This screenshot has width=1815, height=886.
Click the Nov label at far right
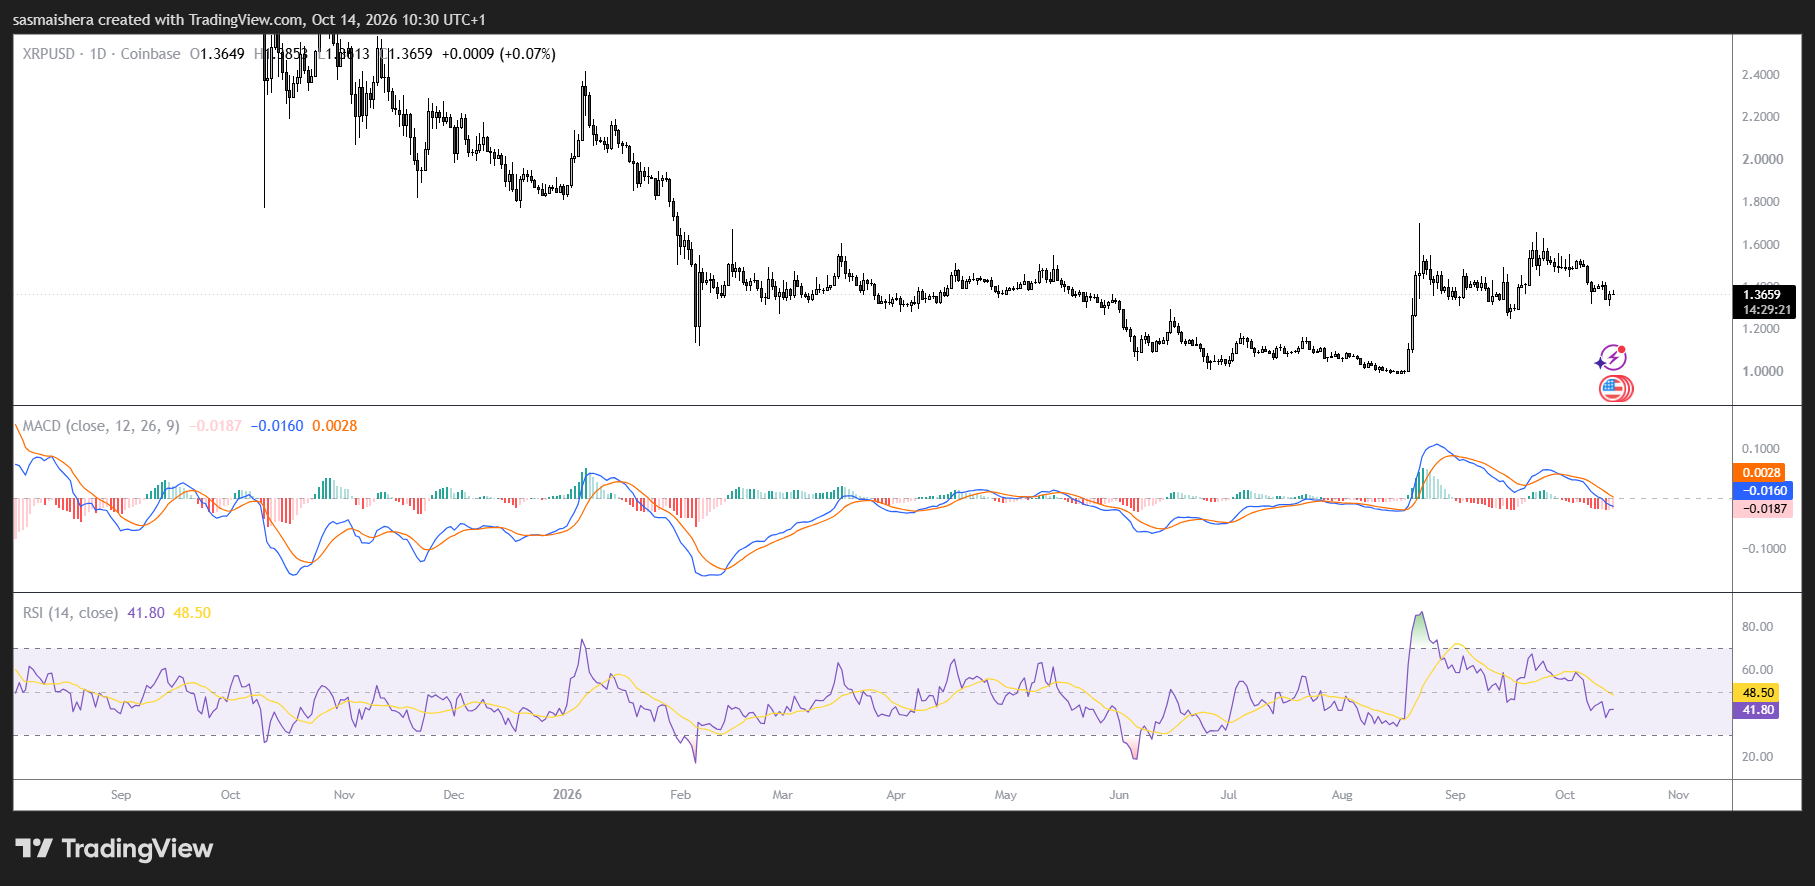point(1679,795)
